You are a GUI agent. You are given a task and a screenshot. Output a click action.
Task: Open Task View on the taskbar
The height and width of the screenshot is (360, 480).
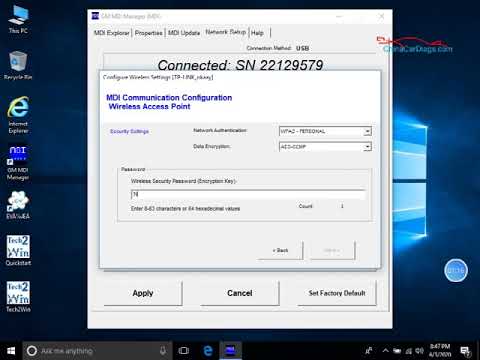point(183,351)
